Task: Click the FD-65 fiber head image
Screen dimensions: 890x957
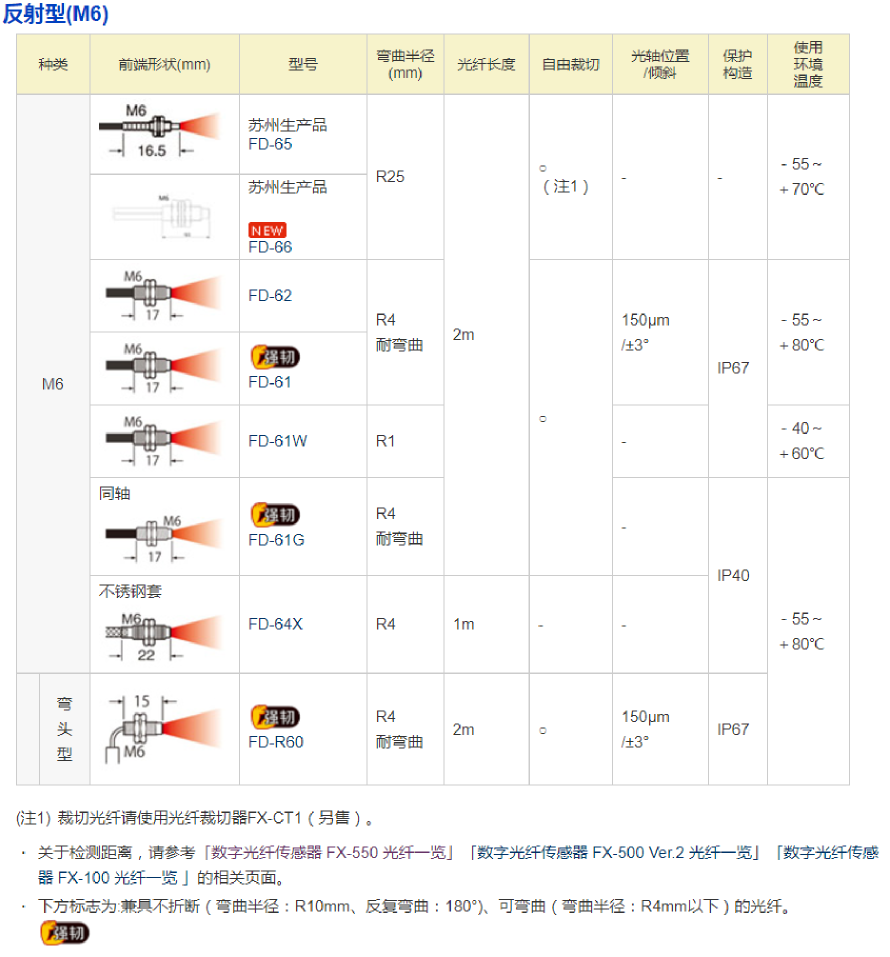Action: pos(164,133)
